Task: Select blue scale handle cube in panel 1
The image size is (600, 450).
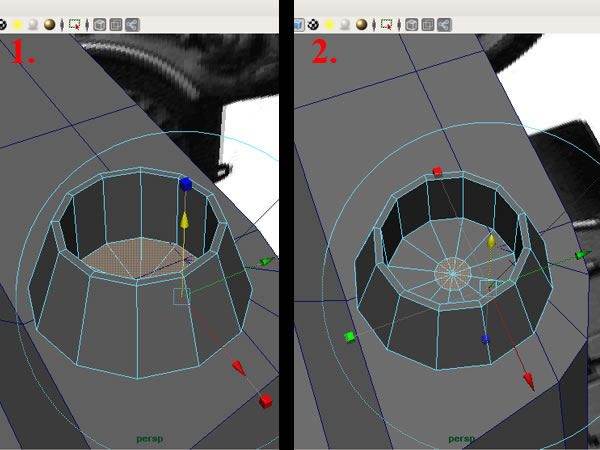Action: (186, 184)
